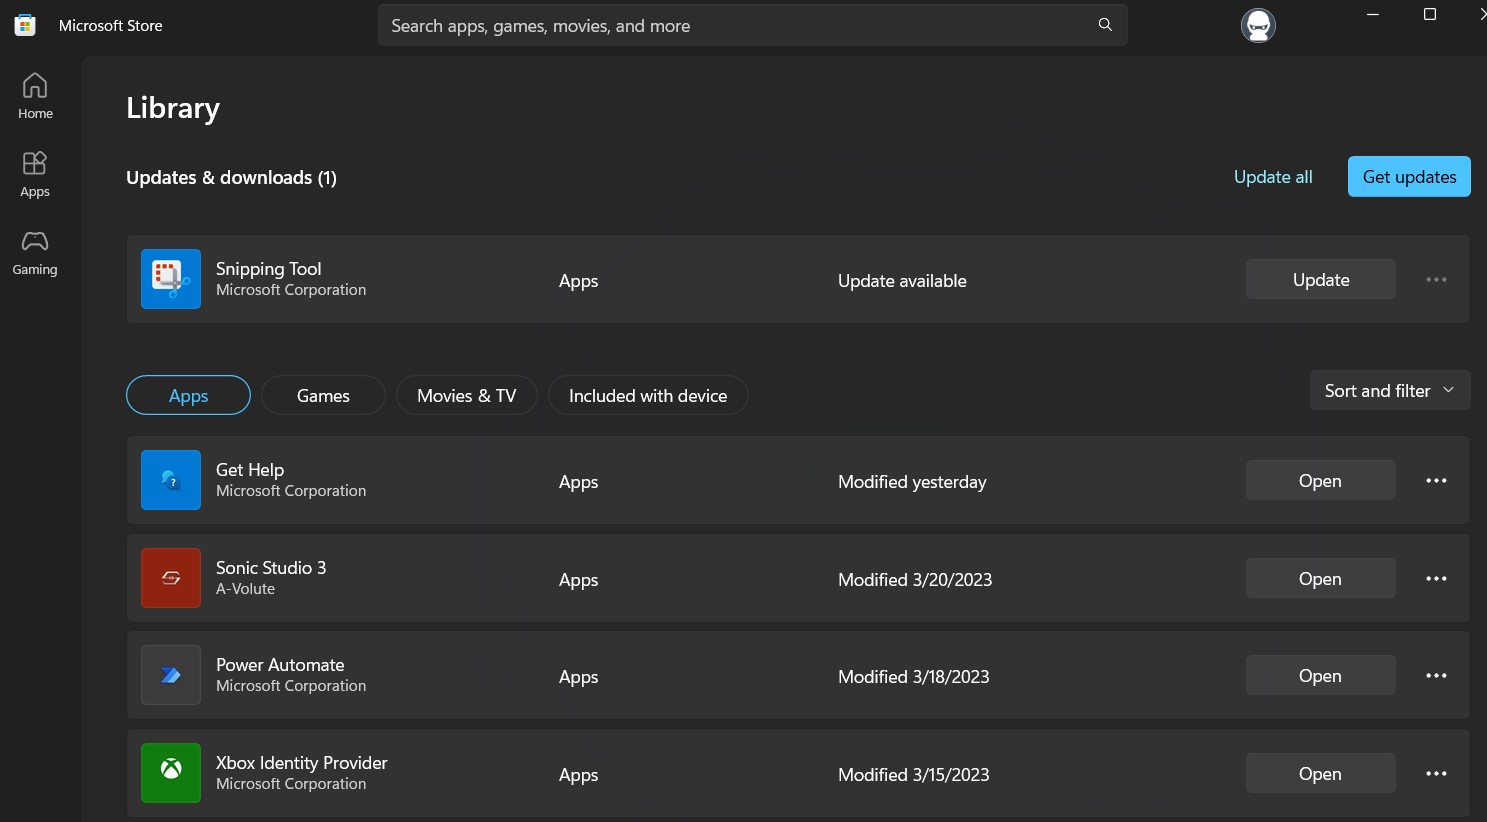Open the Gaming section in the sidebar
The width and height of the screenshot is (1487, 822).
pyautogui.click(x=35, y=253)
